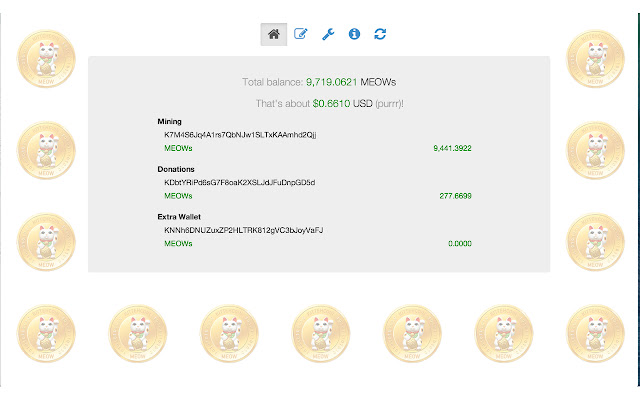Open the edit/compose pencil icon
The width and height of the screenshot is (640, 400).
(300, 34)
